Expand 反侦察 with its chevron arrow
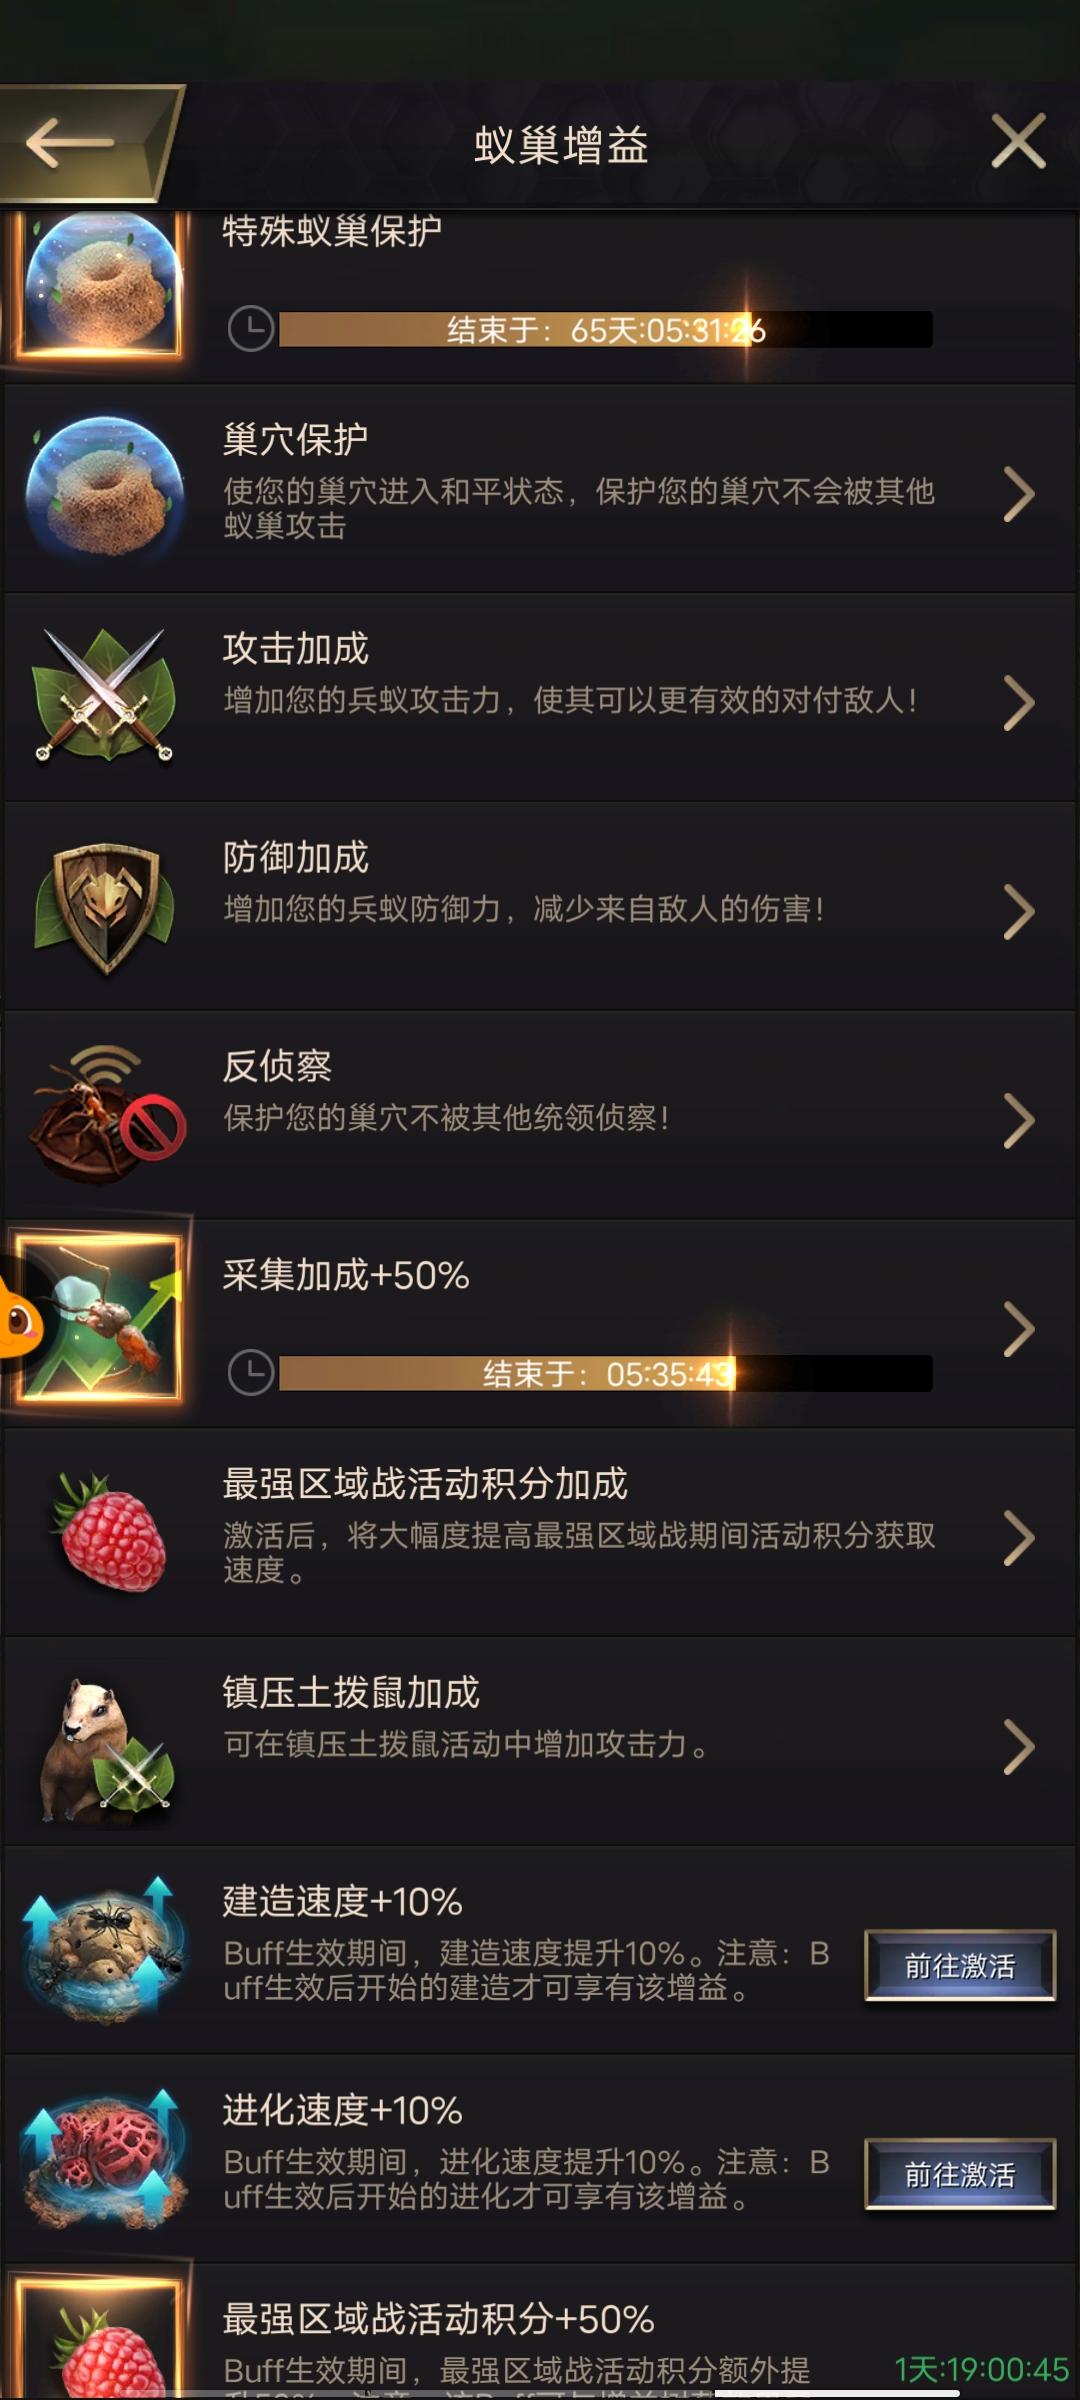The width and height of the screenshot is (1080, 2400). point(1018,1121)
